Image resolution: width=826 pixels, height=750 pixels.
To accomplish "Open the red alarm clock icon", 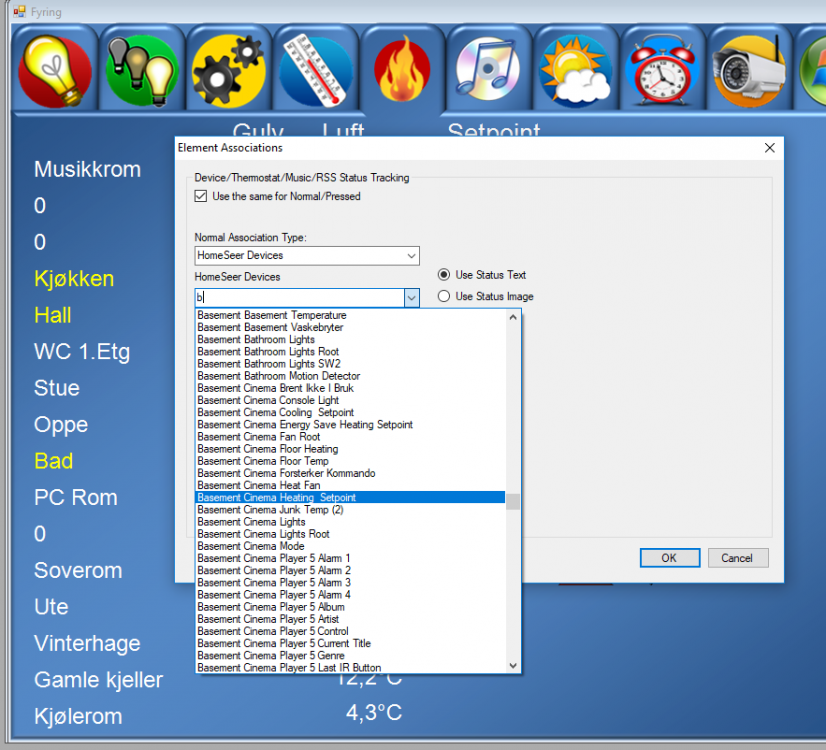I will coord(661,70).
